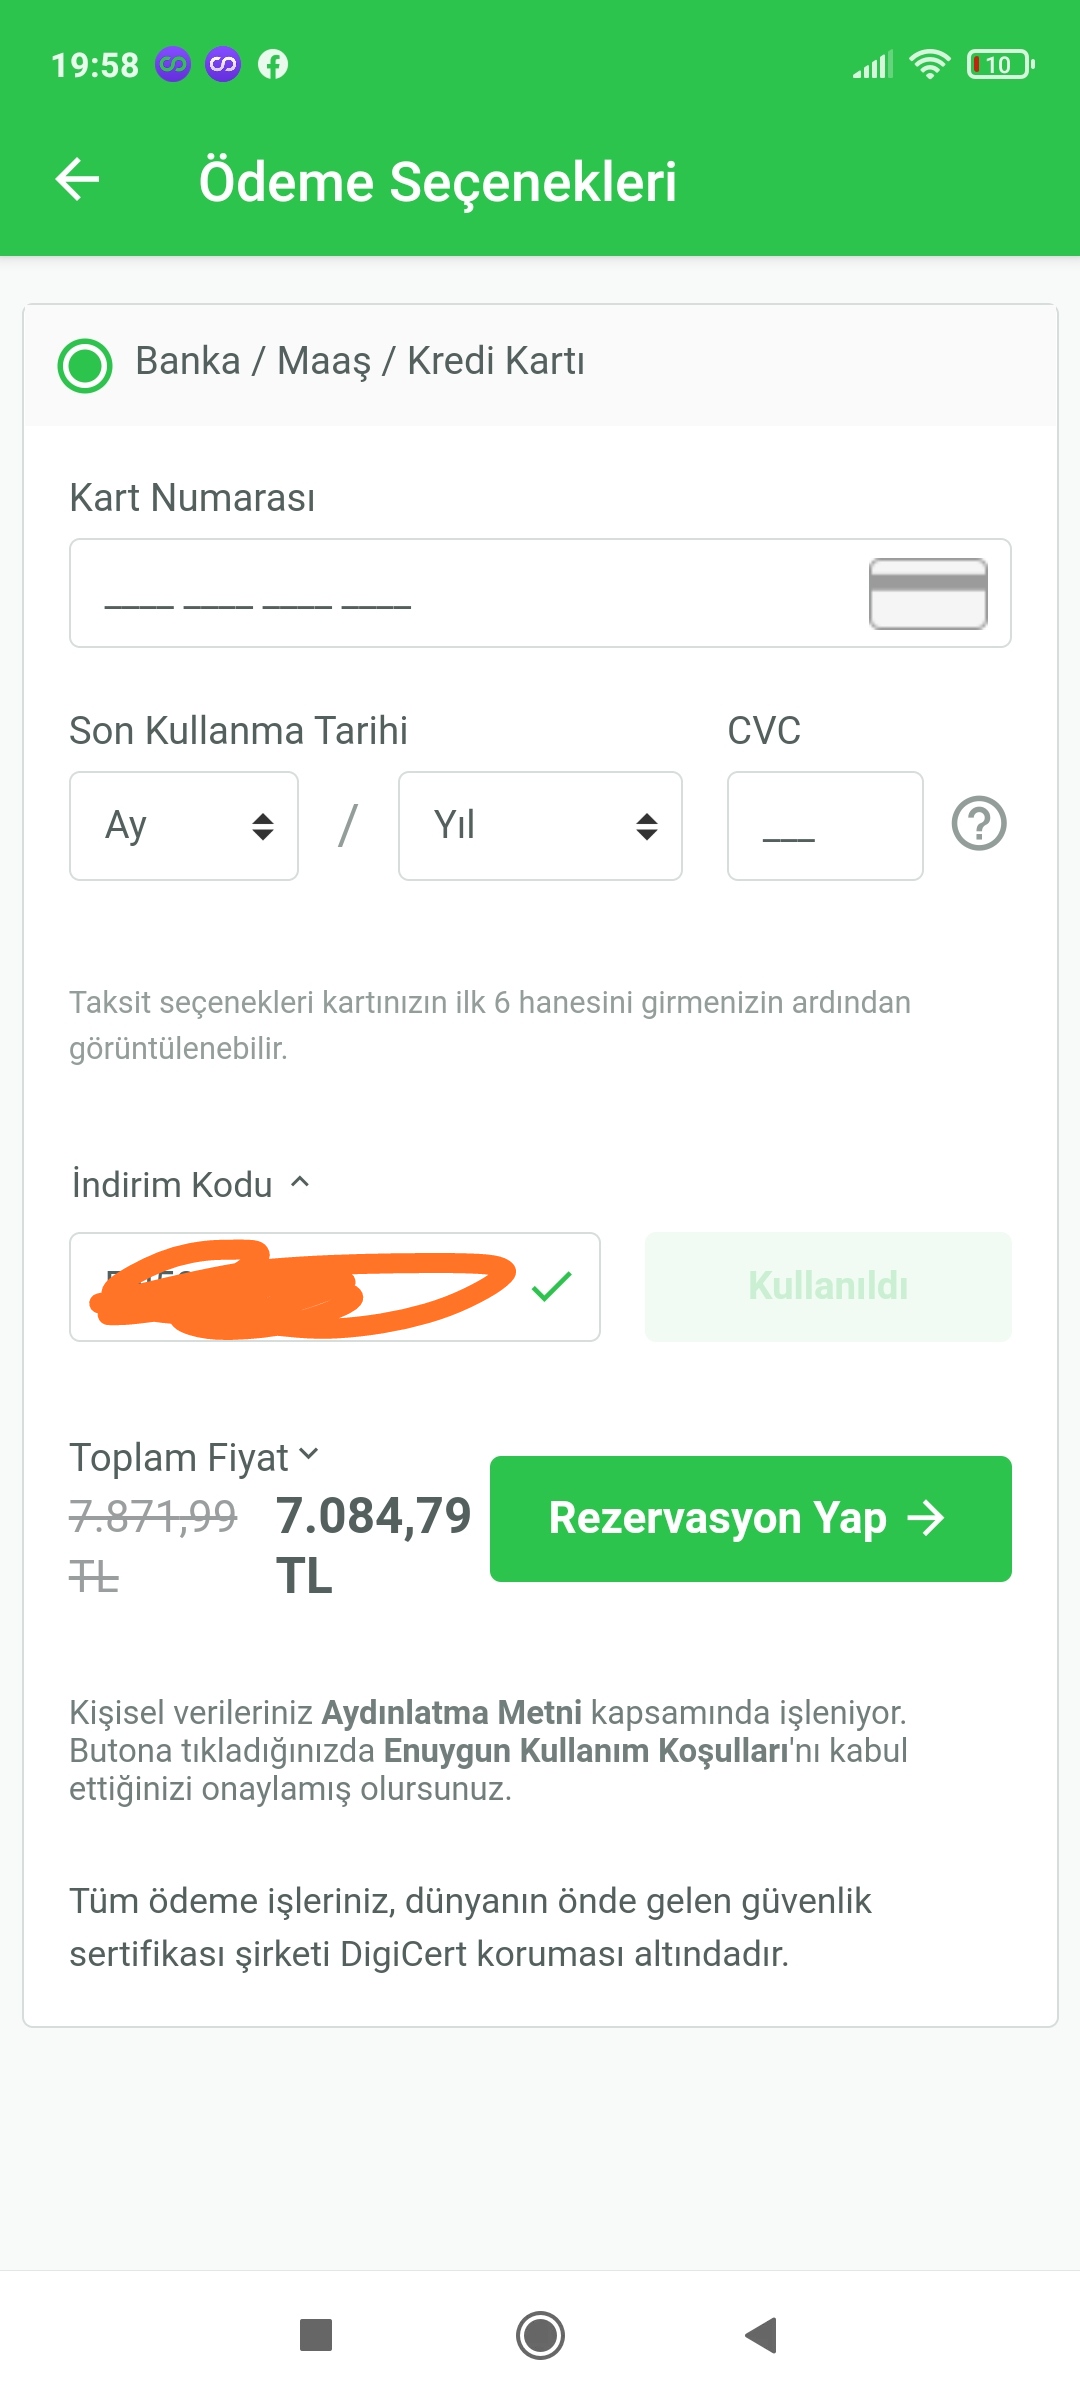
Task: Tap the Kullanıldı button
Action: coord(828,1287)
